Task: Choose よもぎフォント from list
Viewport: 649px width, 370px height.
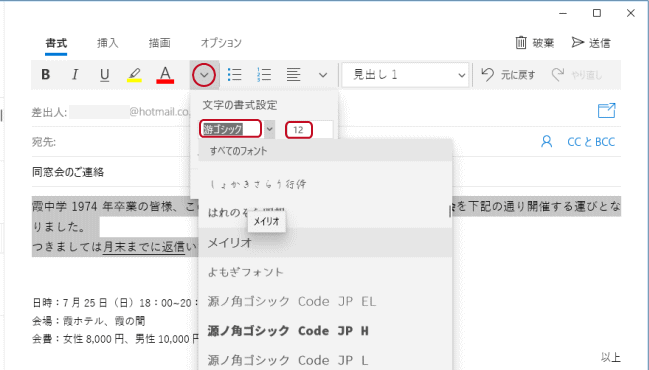Action: click(x=325, y=272)
